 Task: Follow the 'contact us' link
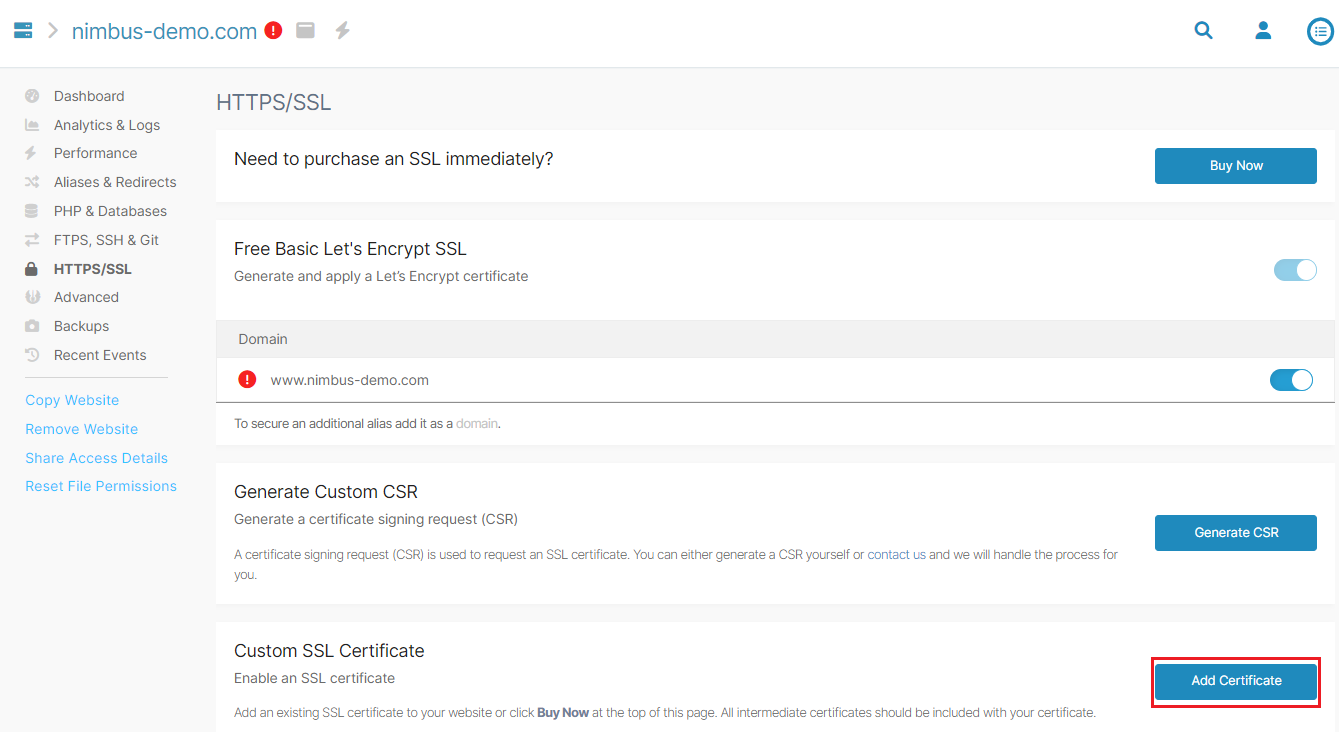click(896, 554)
